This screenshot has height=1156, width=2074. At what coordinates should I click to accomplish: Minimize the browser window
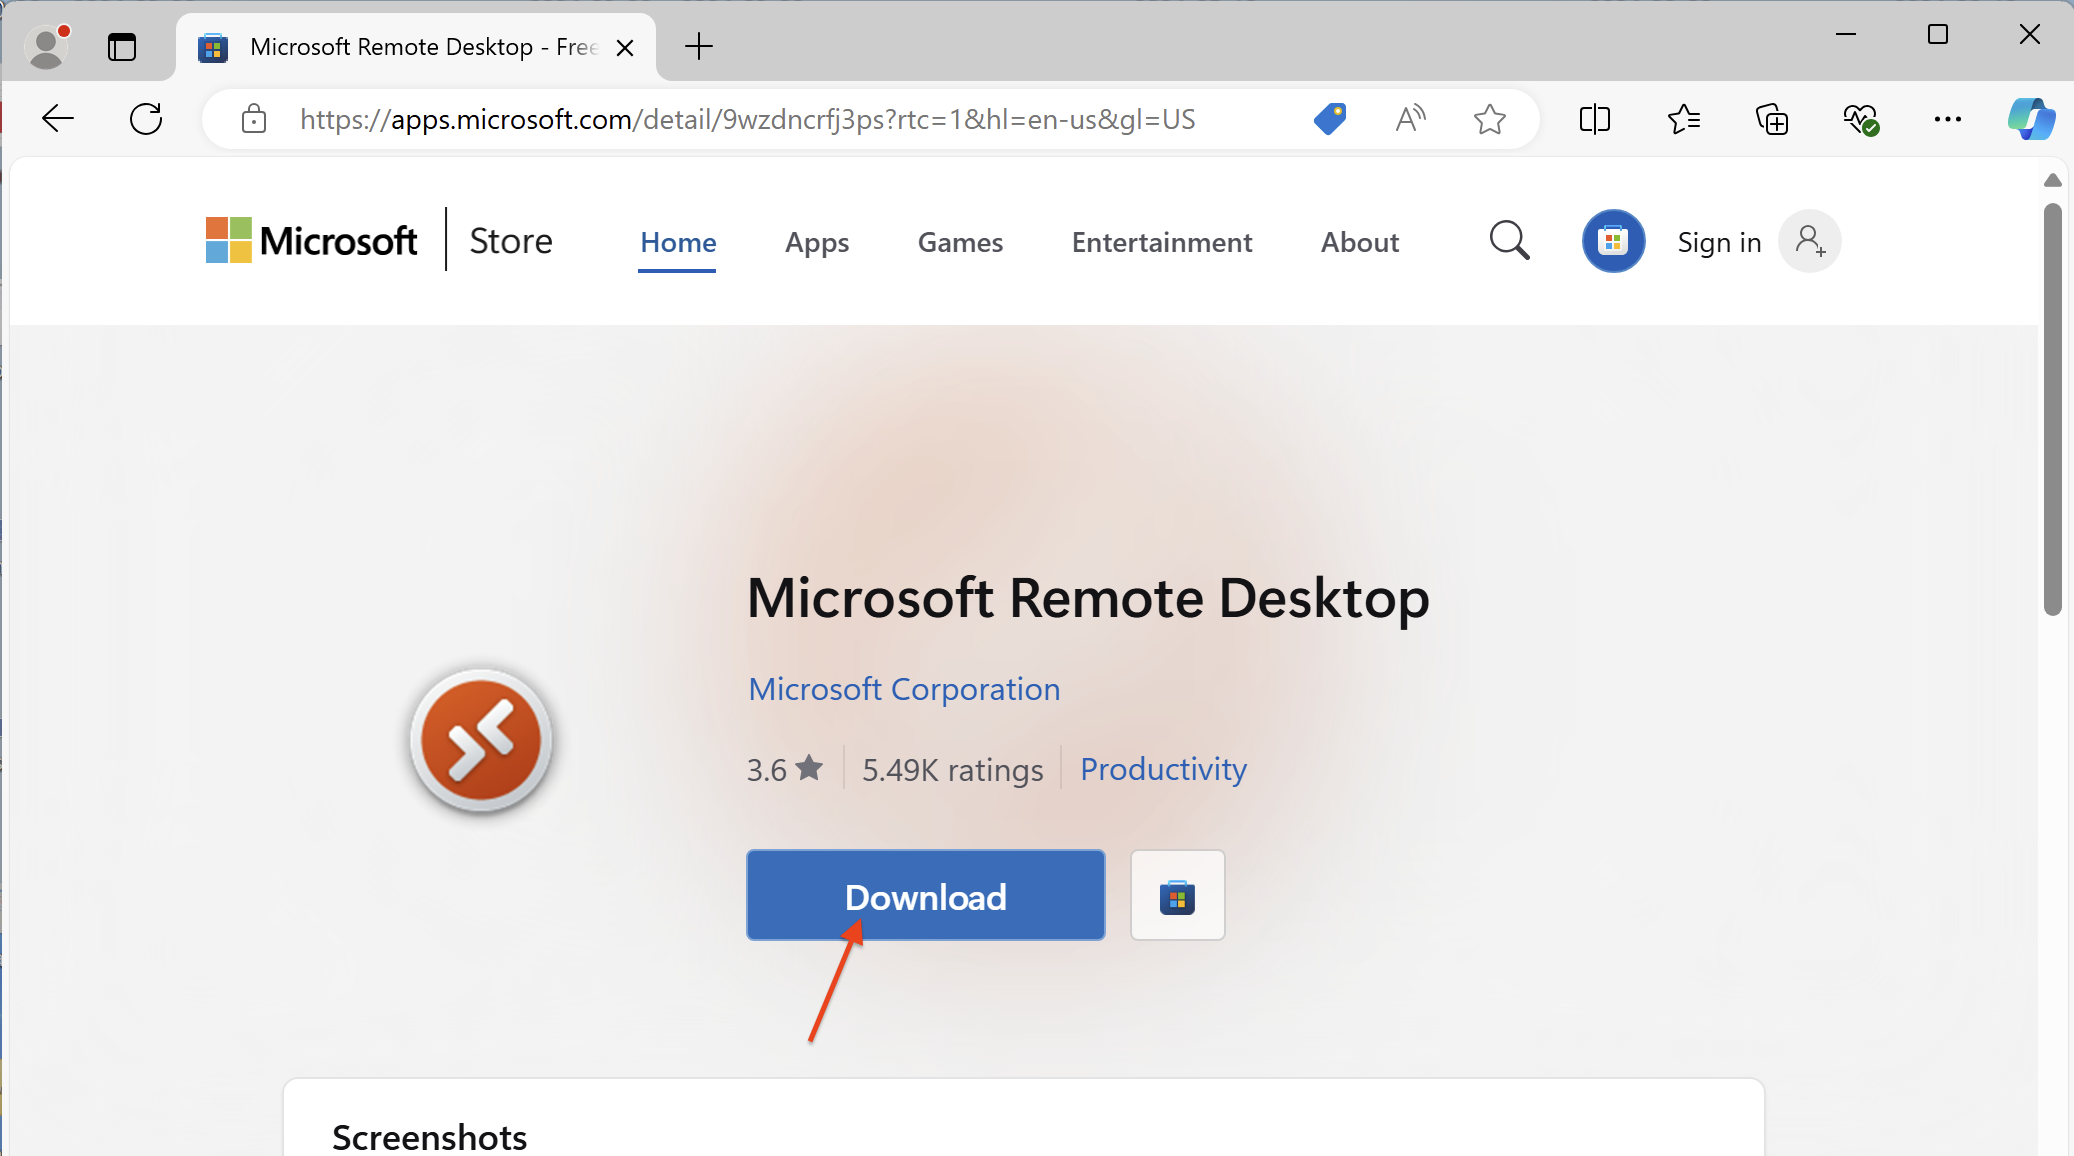click(1846, 35)
